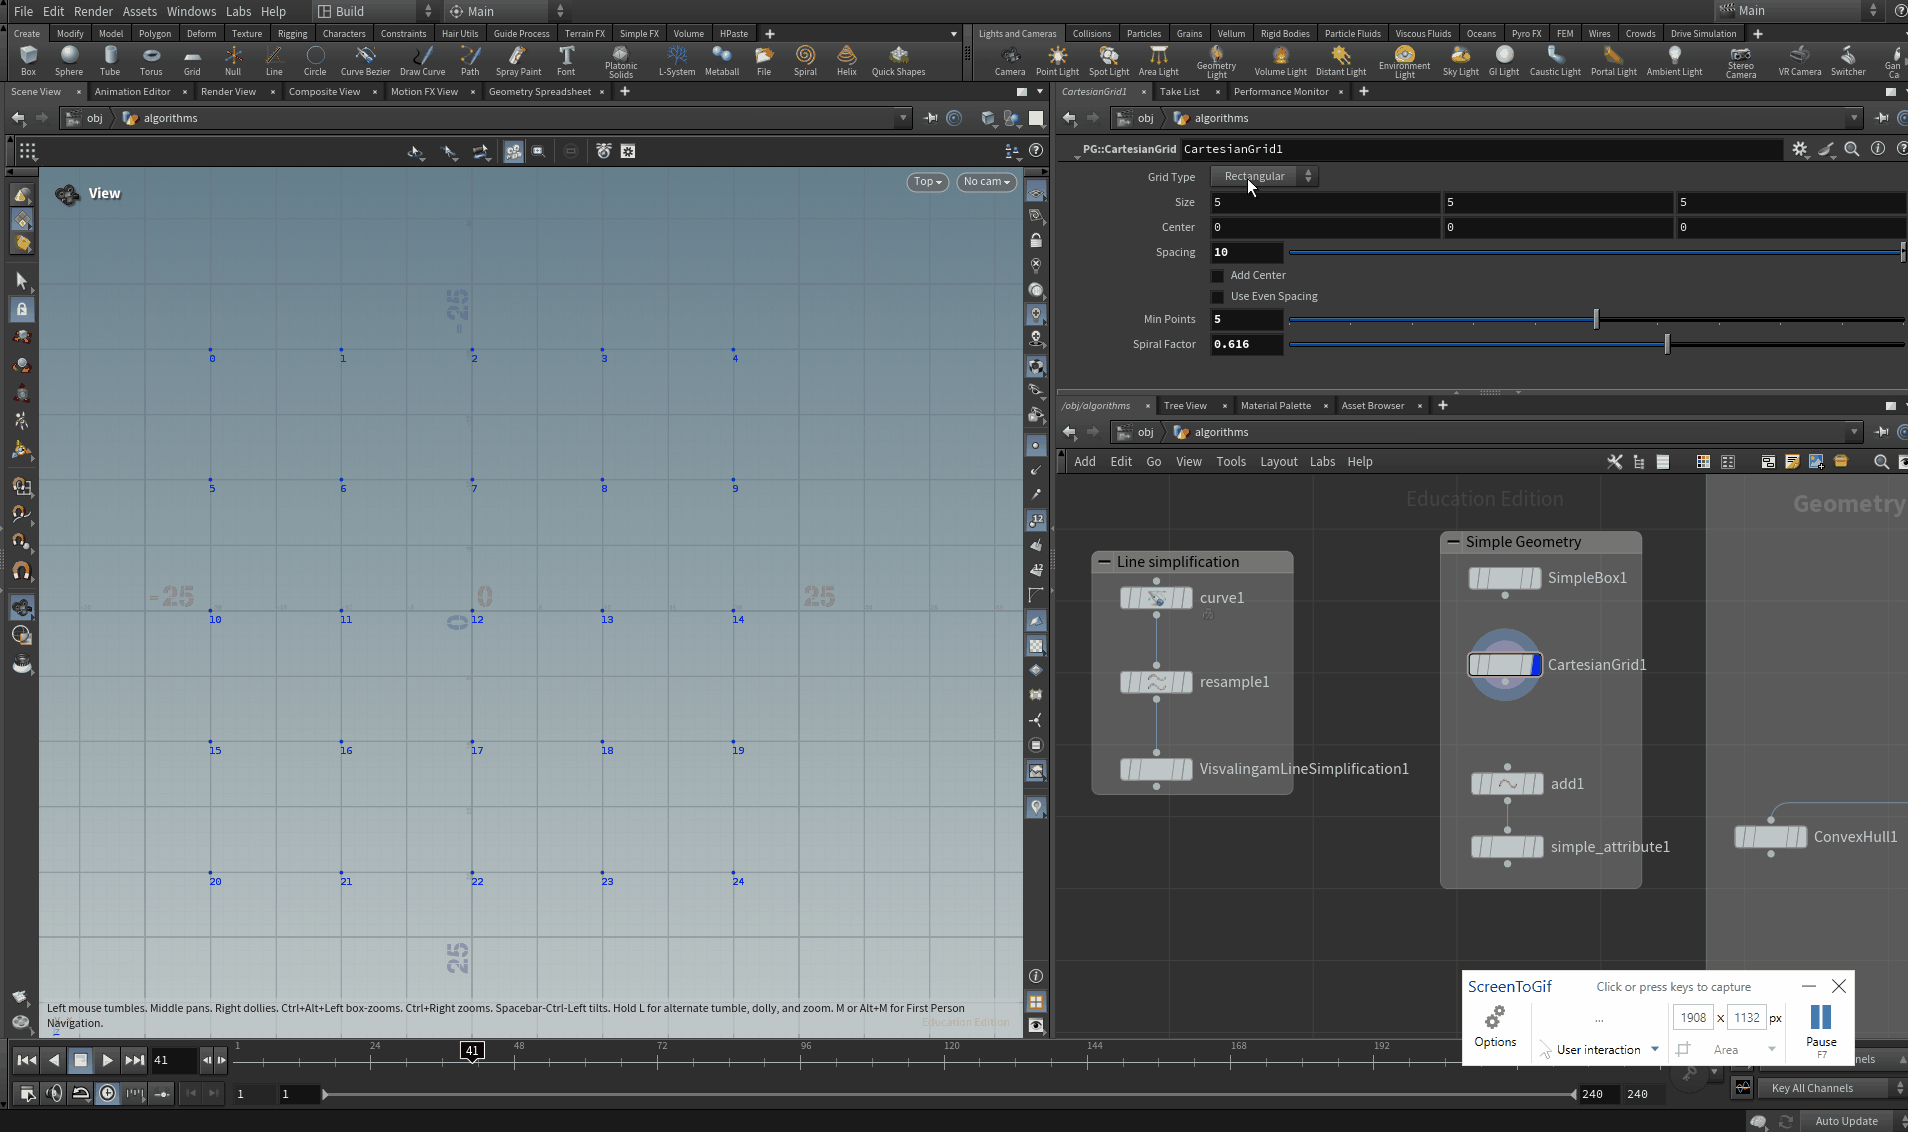Select the Helix shelf tool
The width and height of the screenshot is (1908, 1132).
pos(847,60)
